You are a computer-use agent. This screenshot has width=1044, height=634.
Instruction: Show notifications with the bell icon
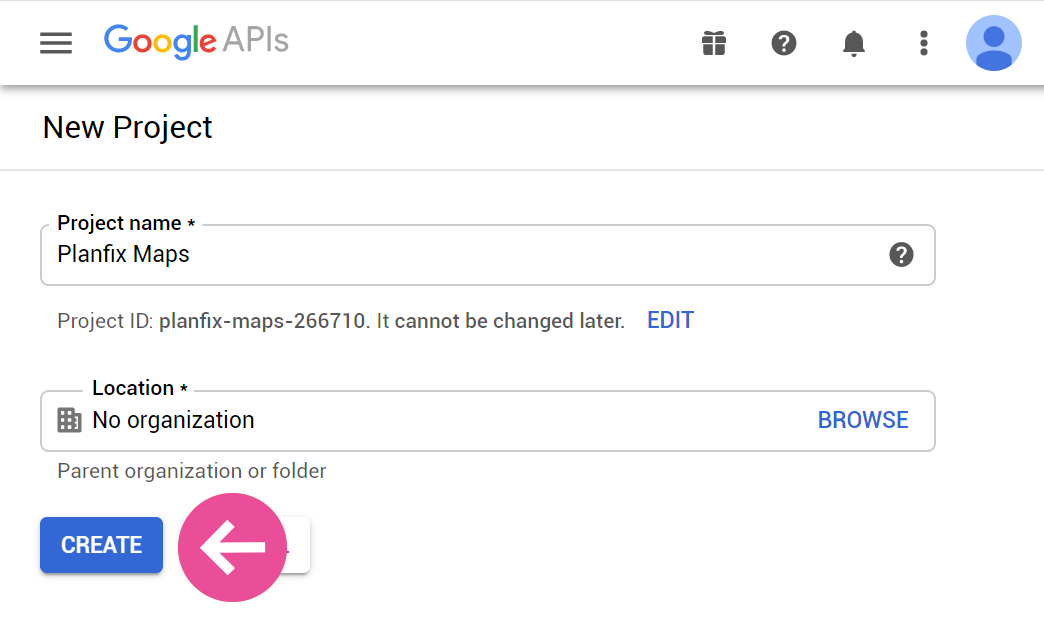(854, 44)
